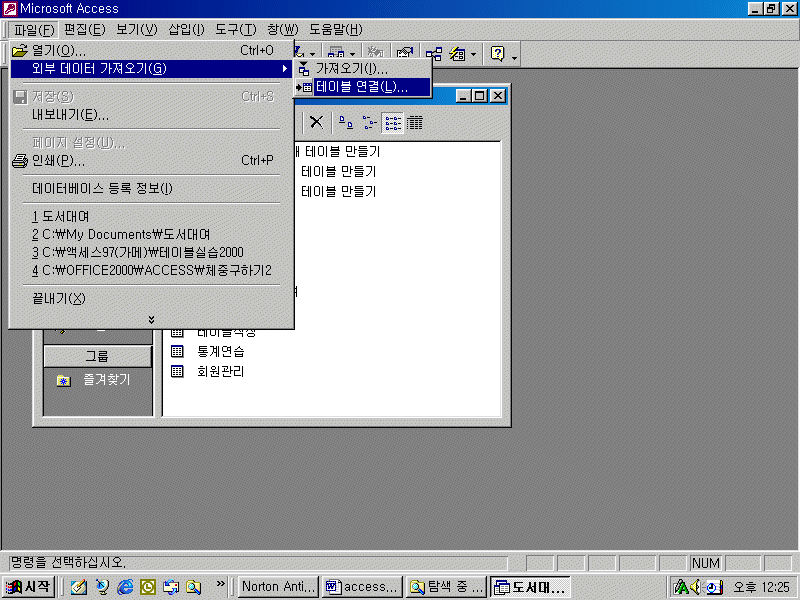
Task: Open recent file 체중구하기2
Action: (x=152, y=270)
